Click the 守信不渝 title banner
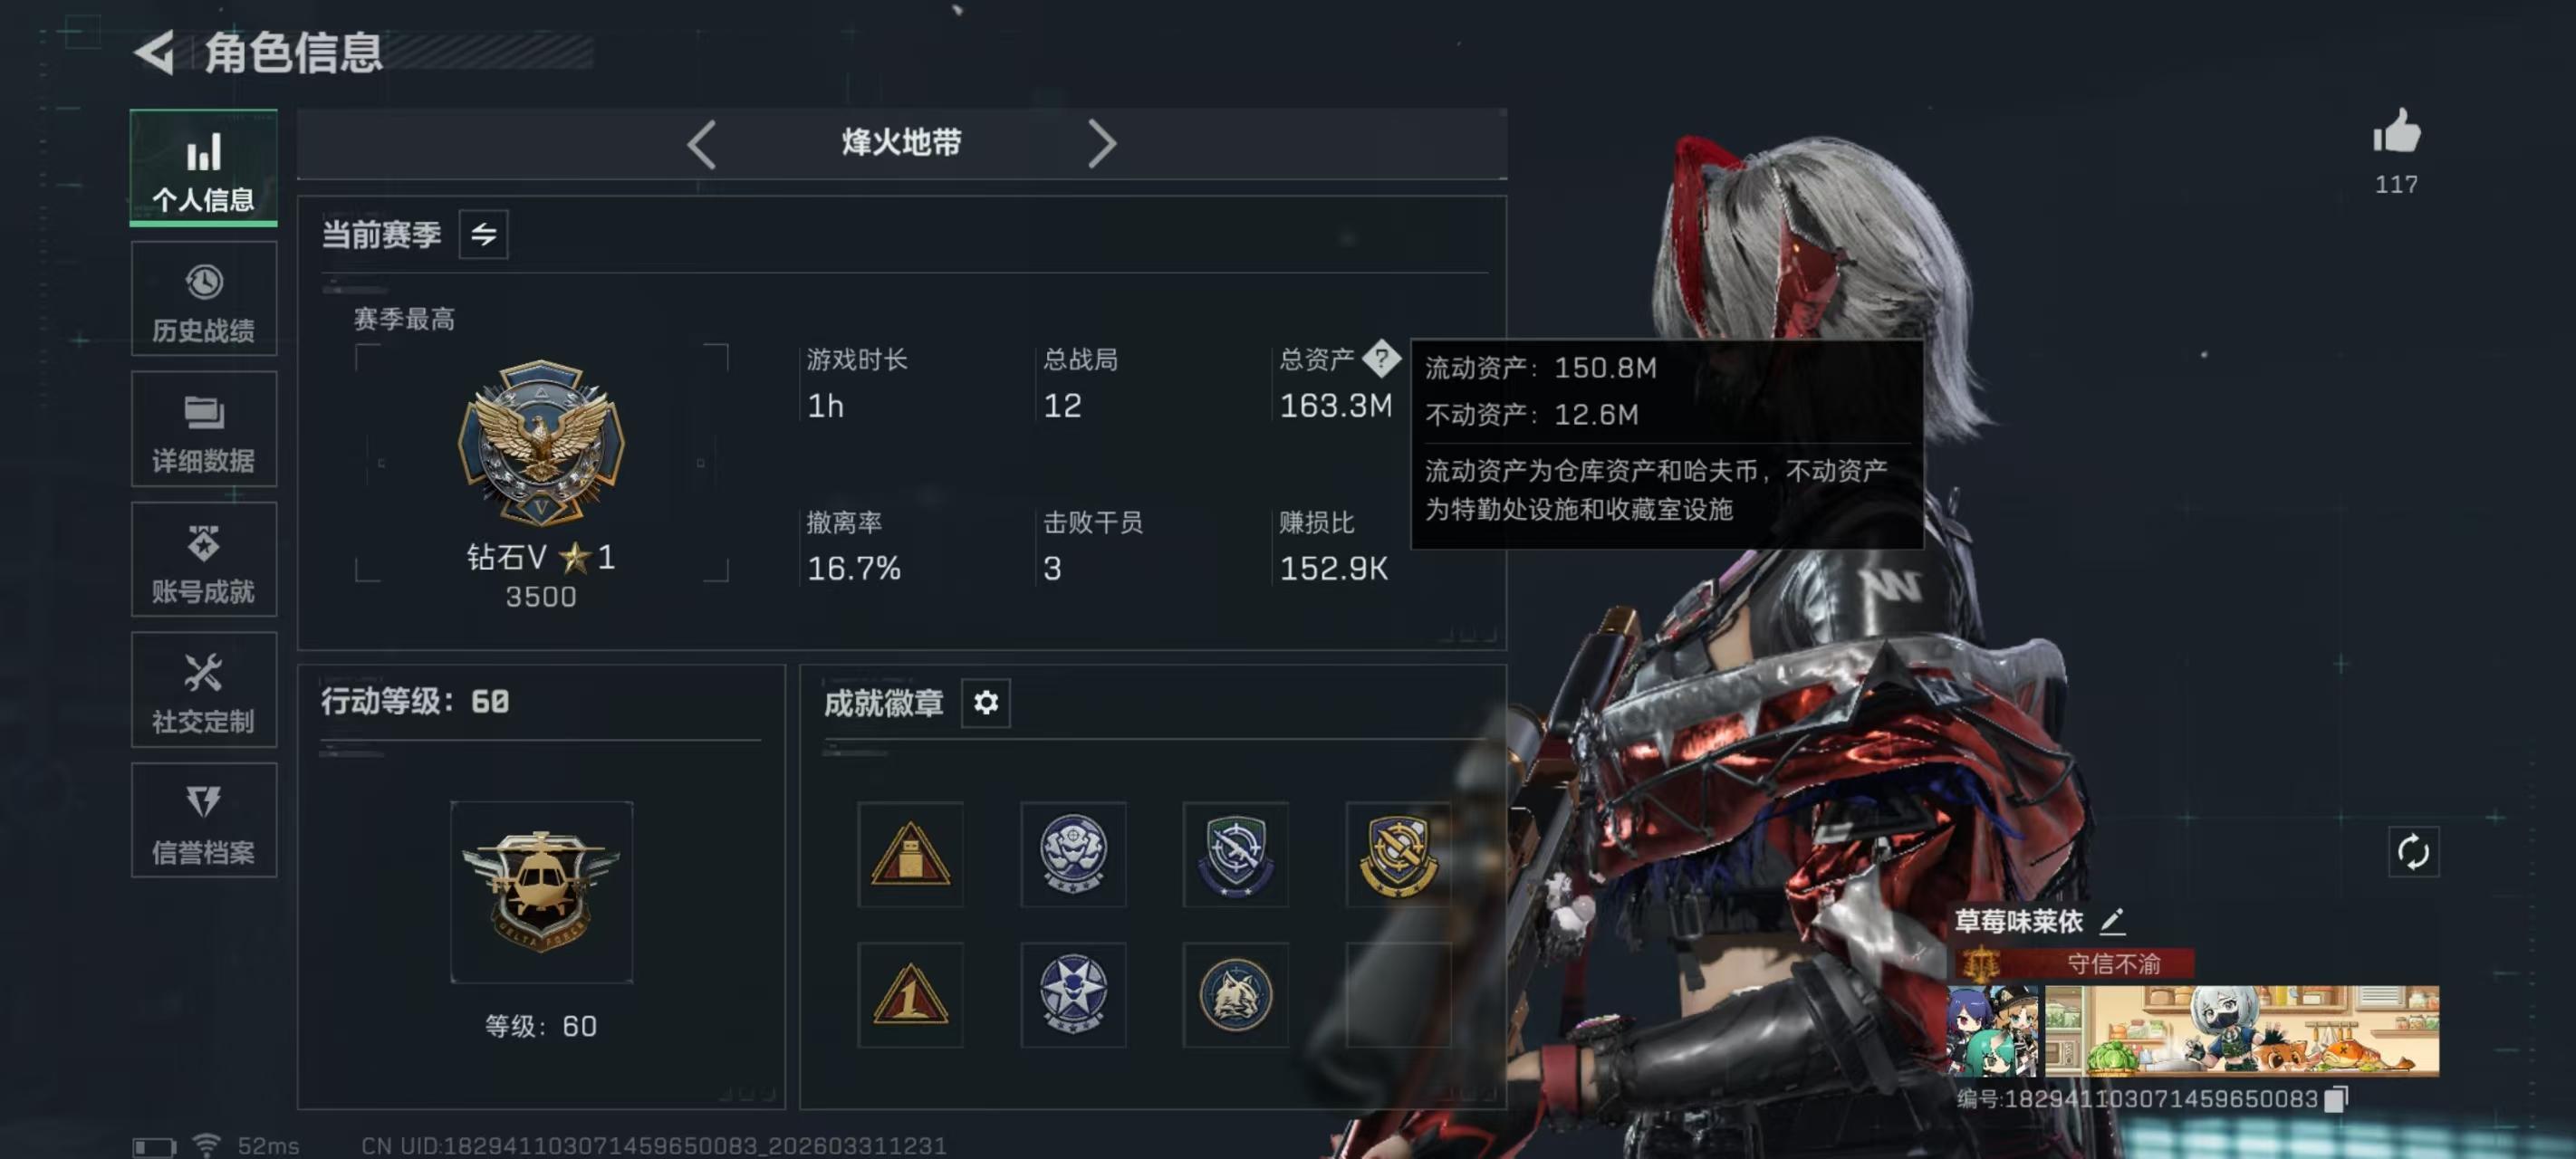Viewport: 2576px width, 1159px height. [x=2075, y=963]
